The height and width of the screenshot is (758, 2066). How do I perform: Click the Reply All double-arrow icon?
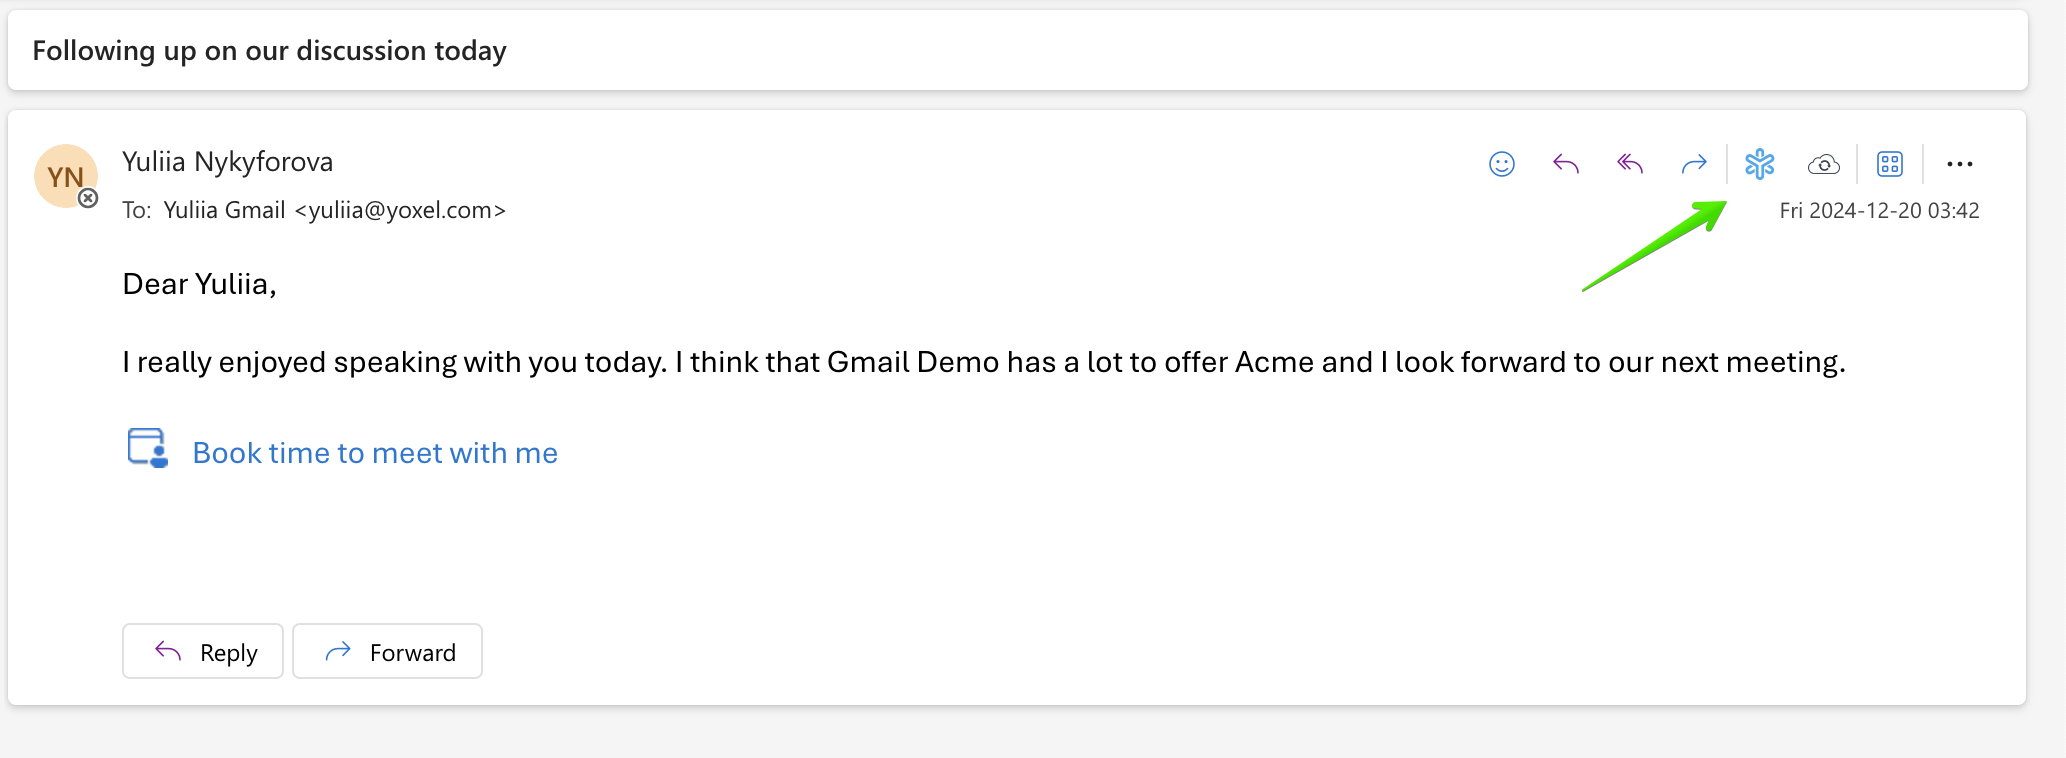(1630, 164)
